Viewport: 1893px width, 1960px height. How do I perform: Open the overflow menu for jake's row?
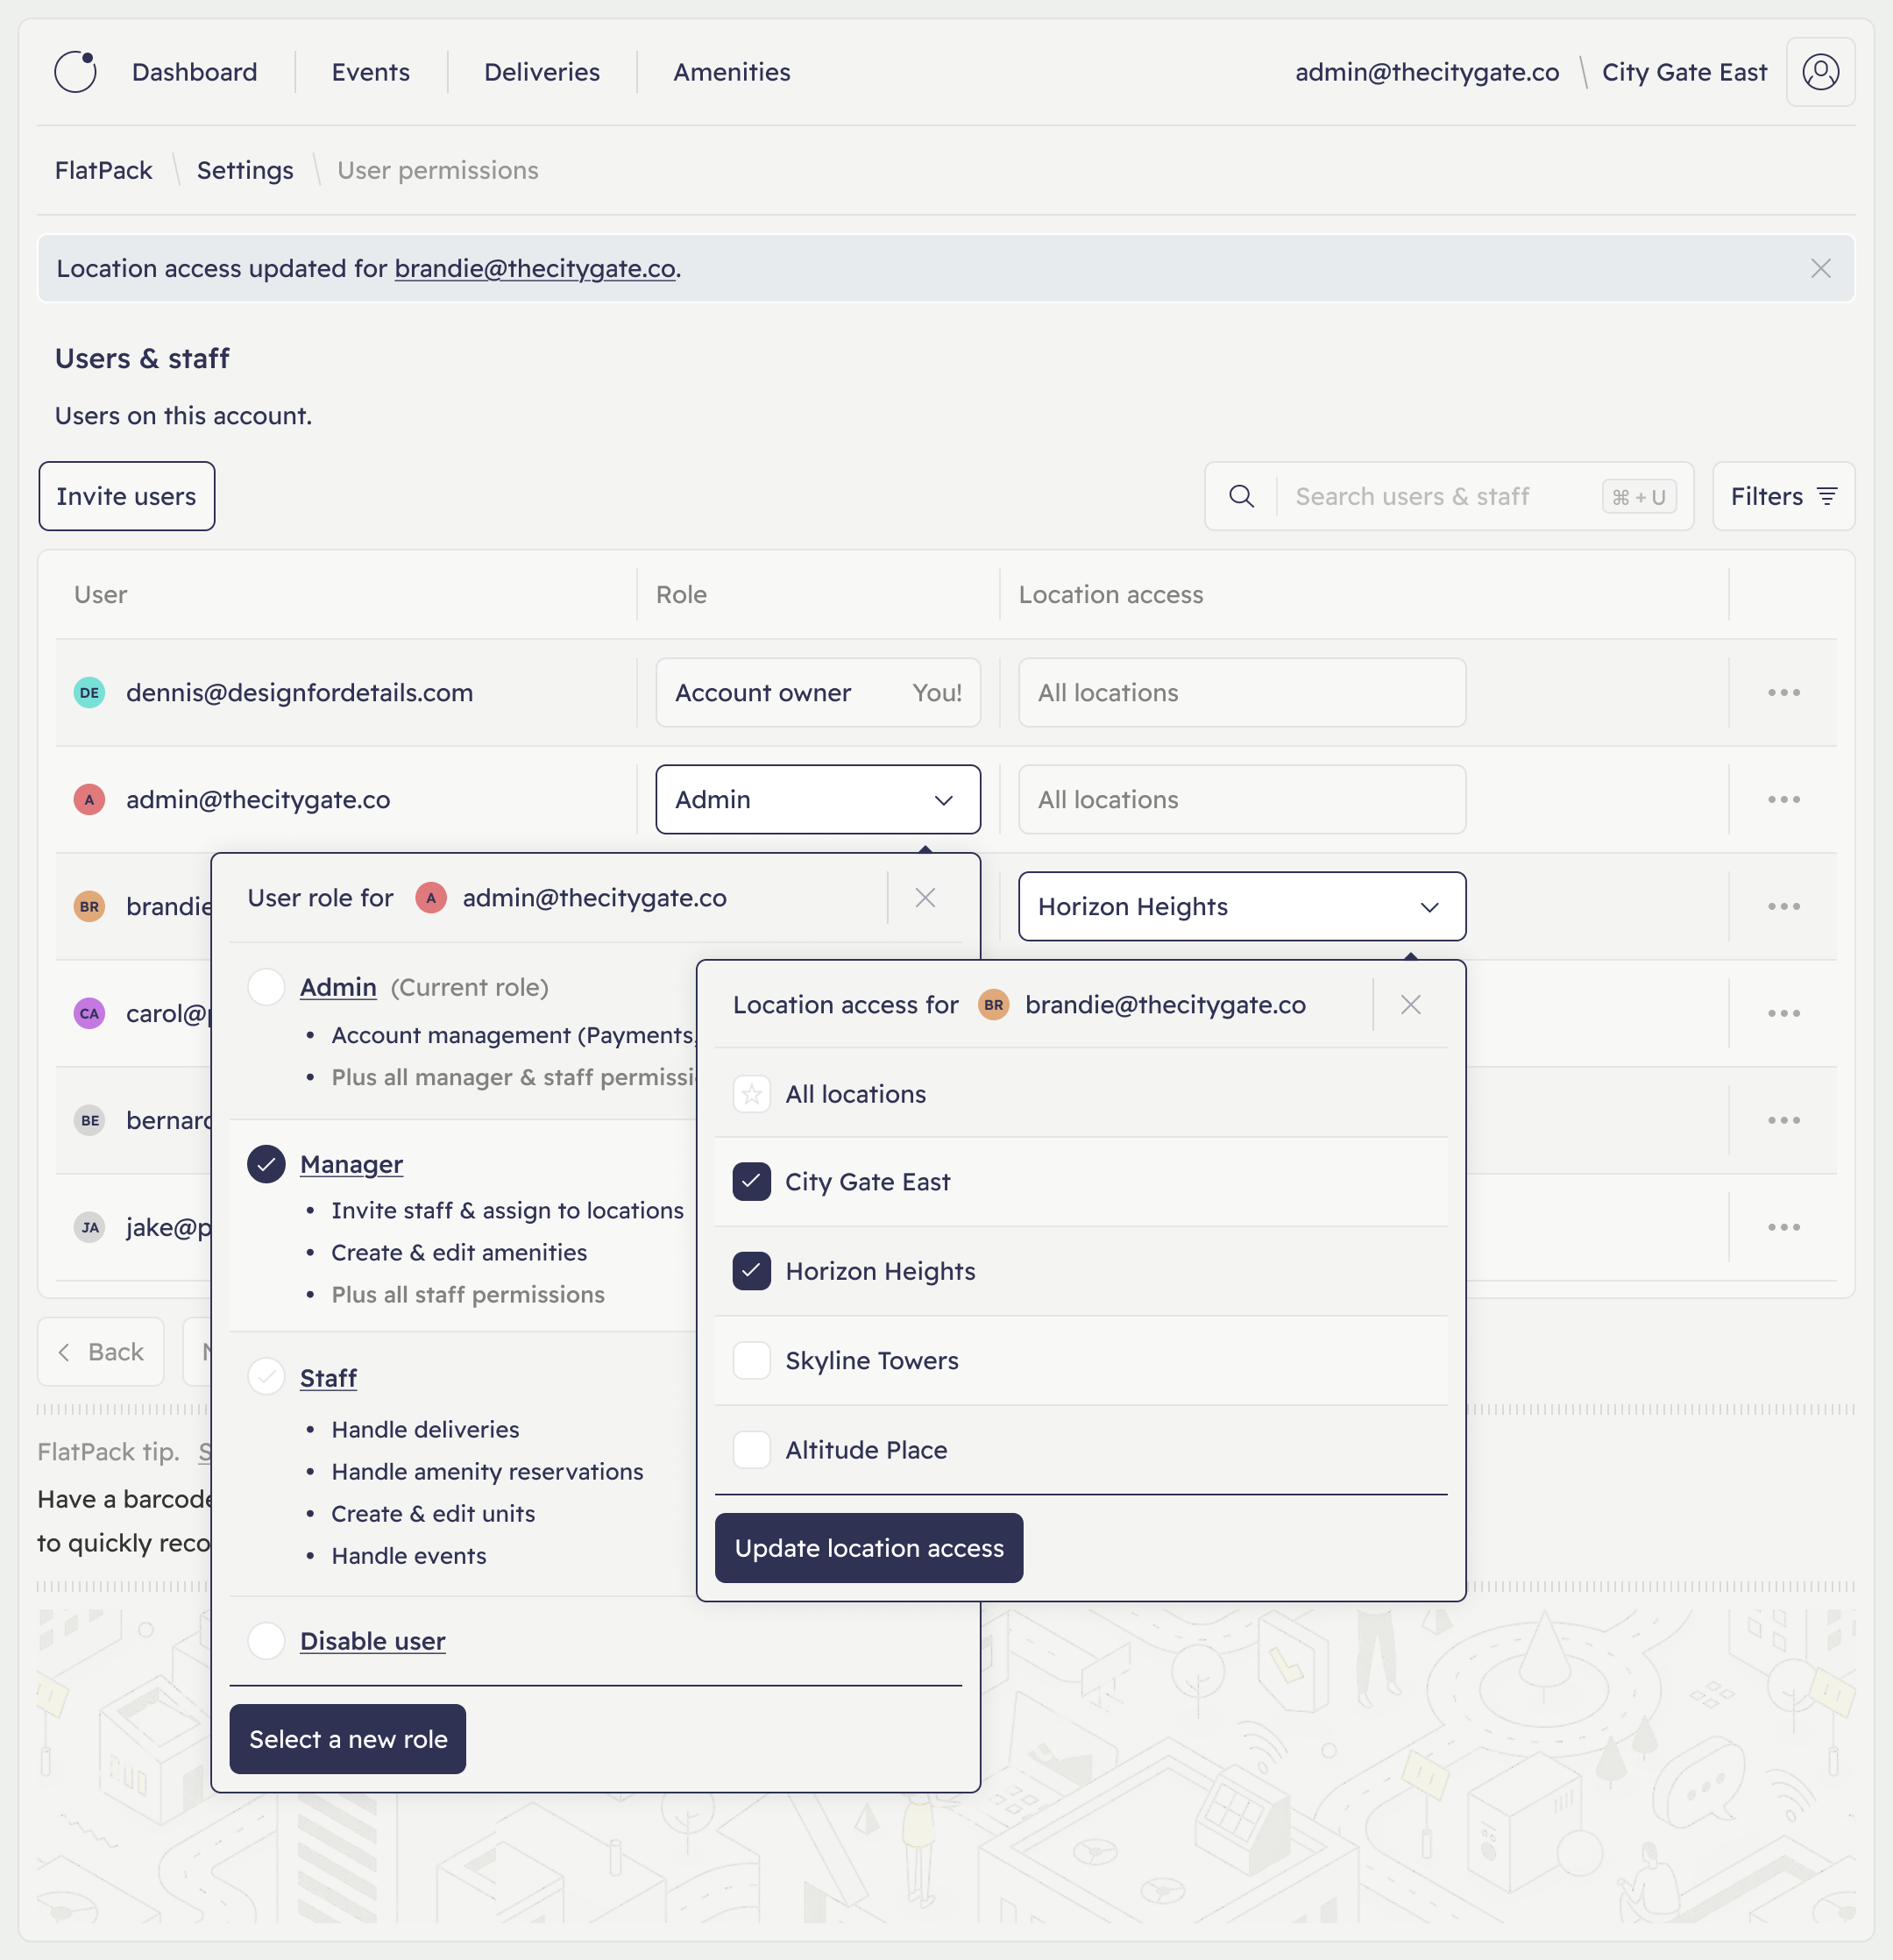click(x=1784, y=1227)
